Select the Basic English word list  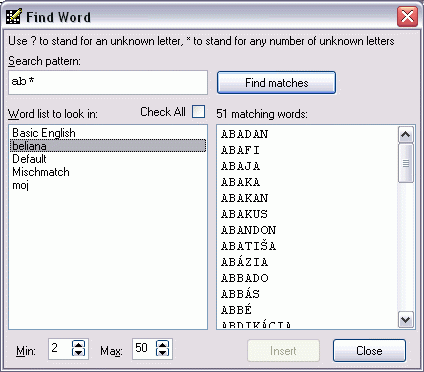tap(44, 133)
